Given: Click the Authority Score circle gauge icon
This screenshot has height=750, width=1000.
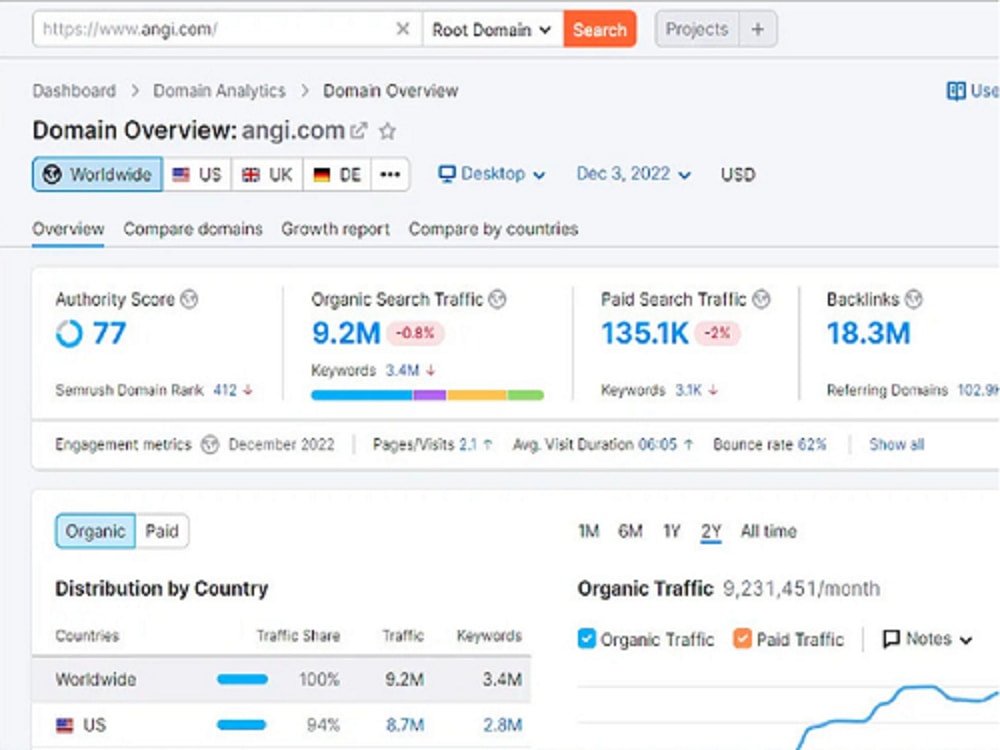Looking at the screenshot, I should [x=69, y=333].
